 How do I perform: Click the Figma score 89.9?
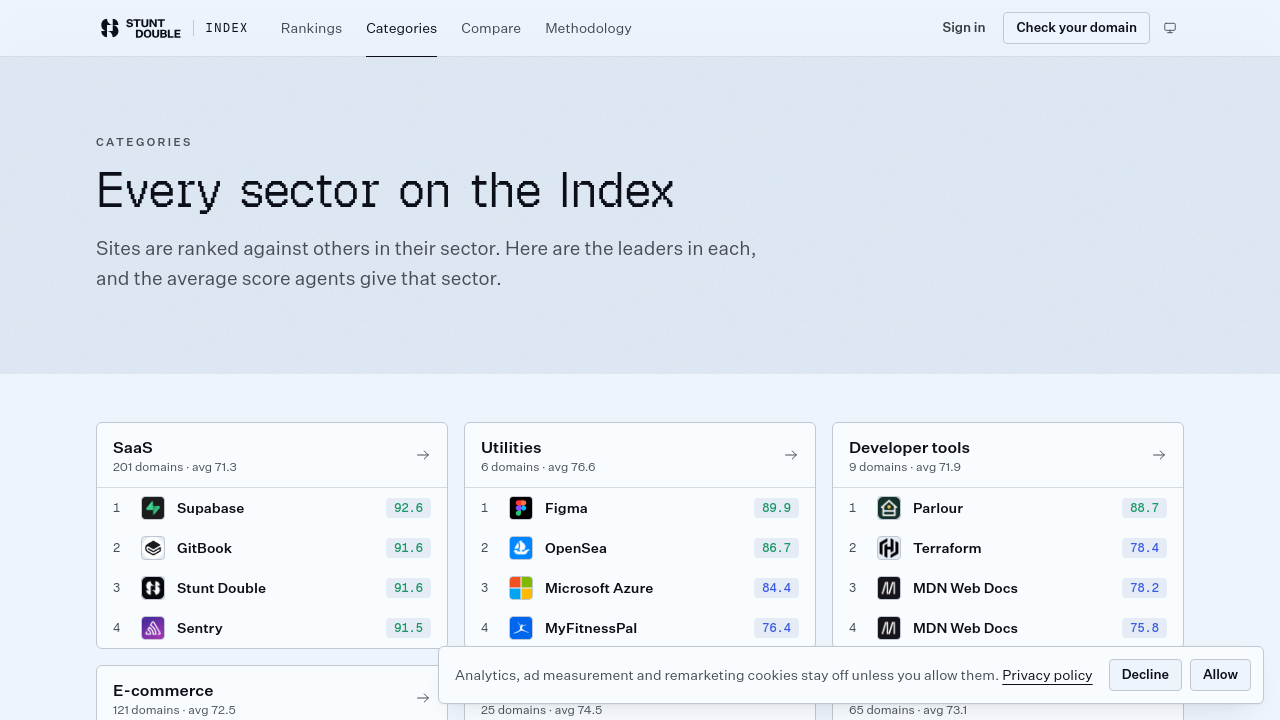[x=776, y=508]
